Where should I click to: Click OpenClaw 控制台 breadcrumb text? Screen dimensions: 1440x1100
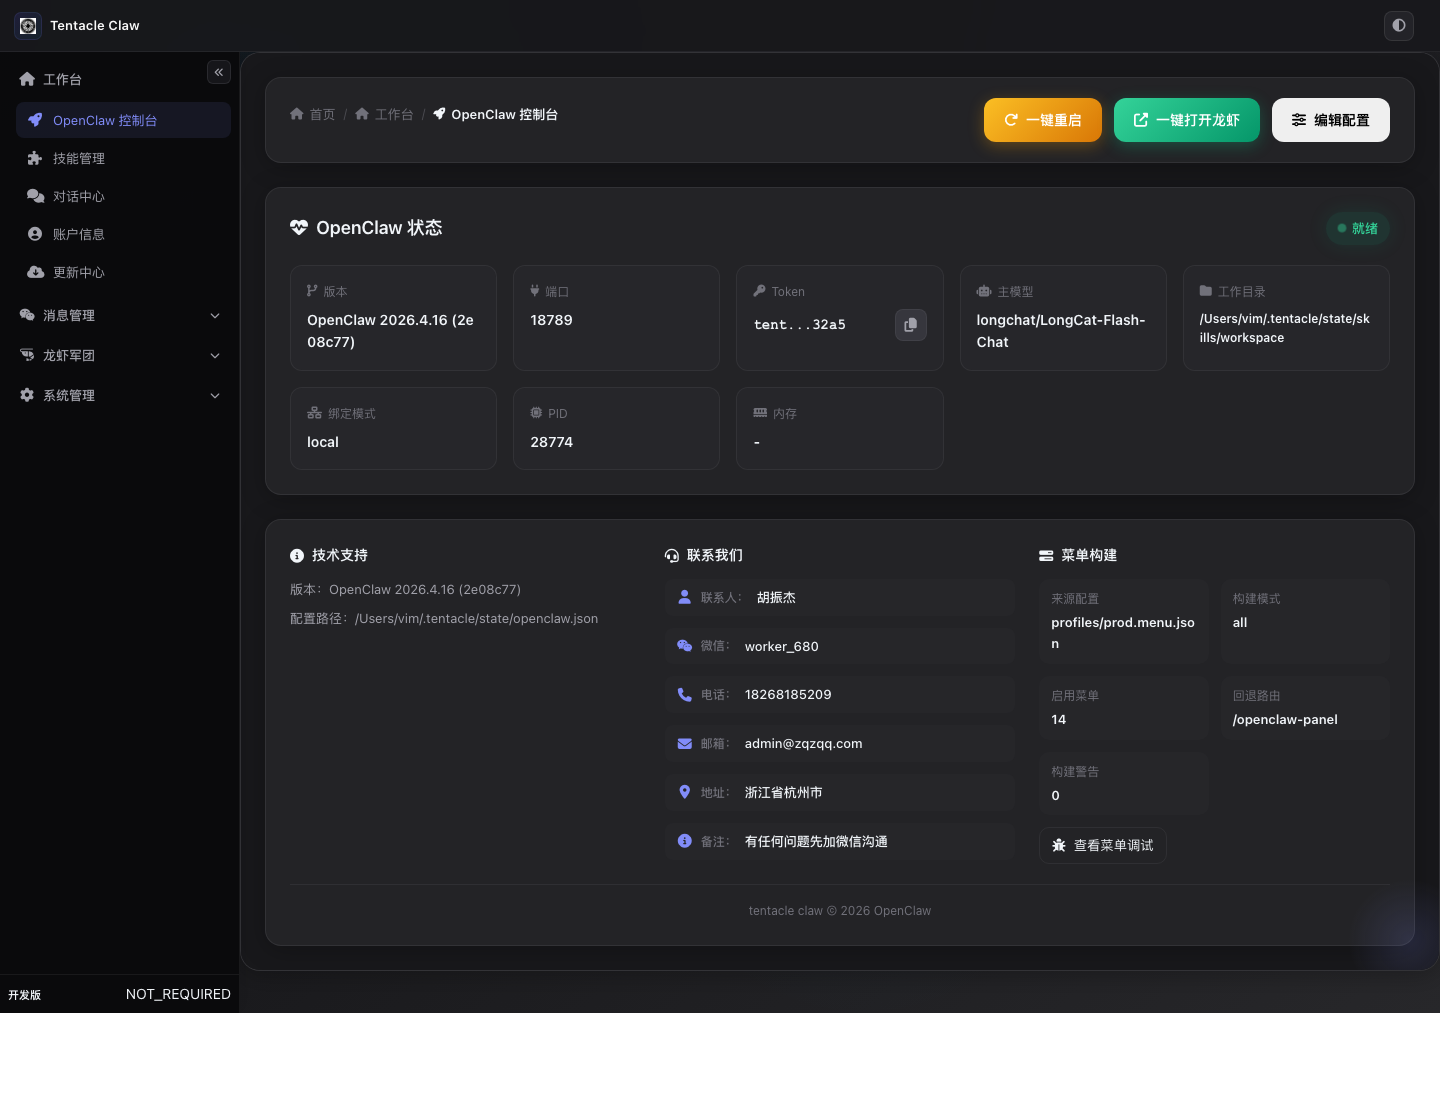point(505,114)
